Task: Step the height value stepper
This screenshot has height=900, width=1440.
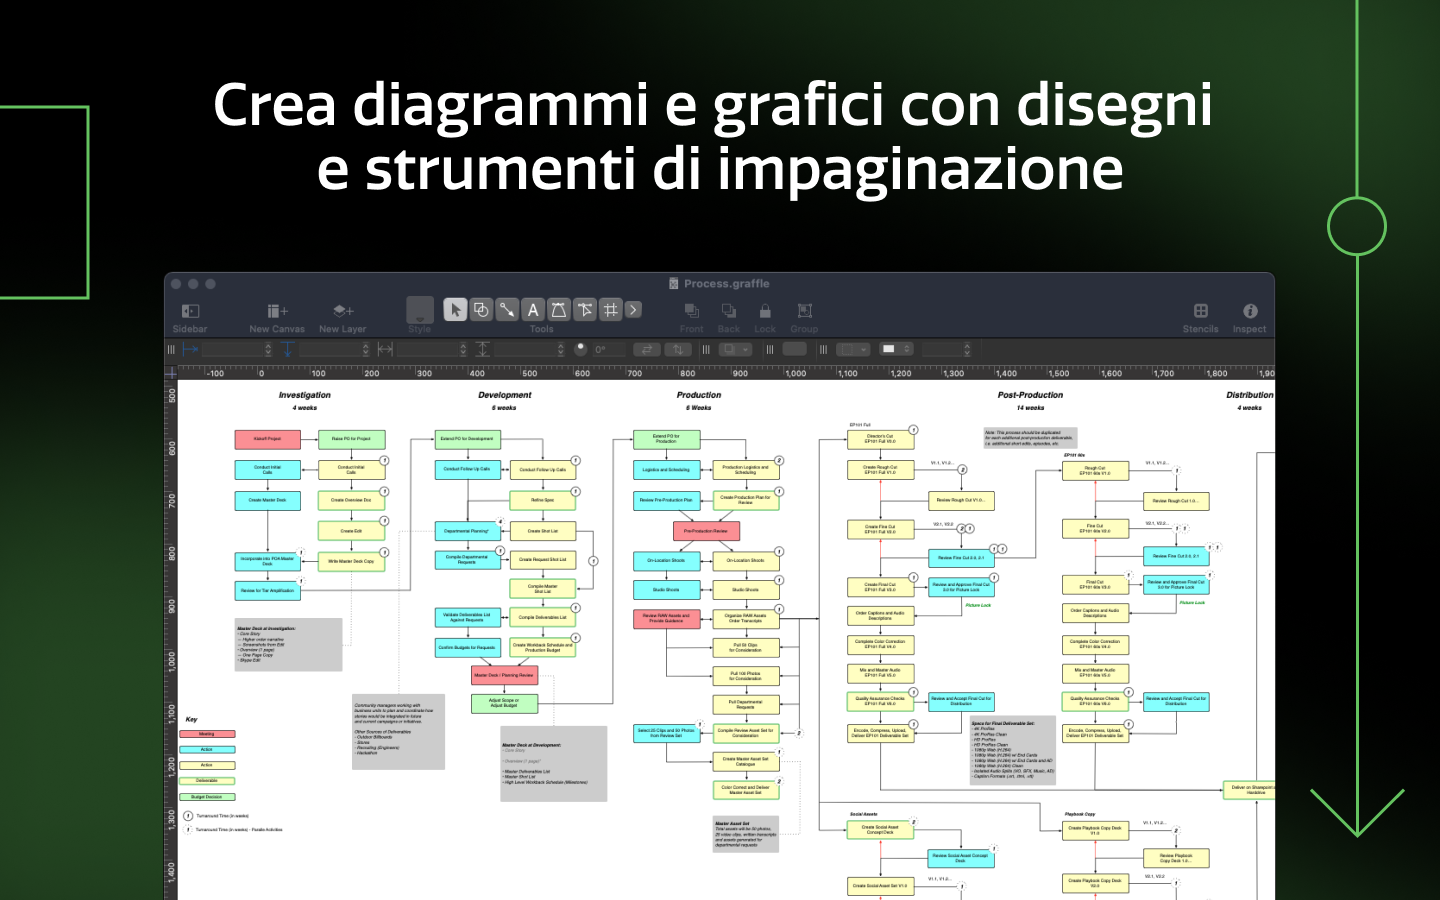Action: (x=560, y=349)
